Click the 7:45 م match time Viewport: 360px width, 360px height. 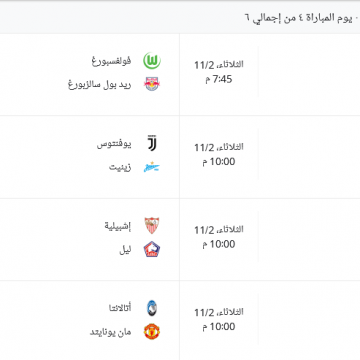tap(219, 79)
